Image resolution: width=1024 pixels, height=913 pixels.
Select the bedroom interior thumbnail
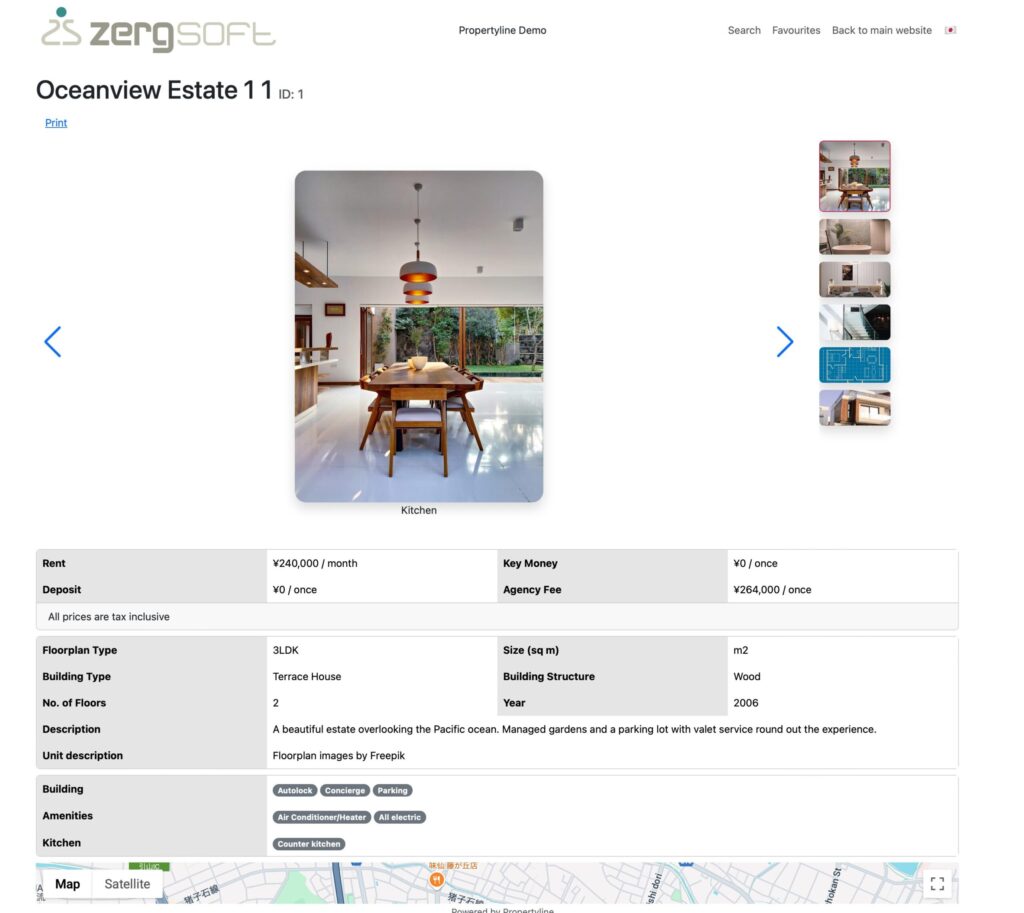(x=854, y=280)
